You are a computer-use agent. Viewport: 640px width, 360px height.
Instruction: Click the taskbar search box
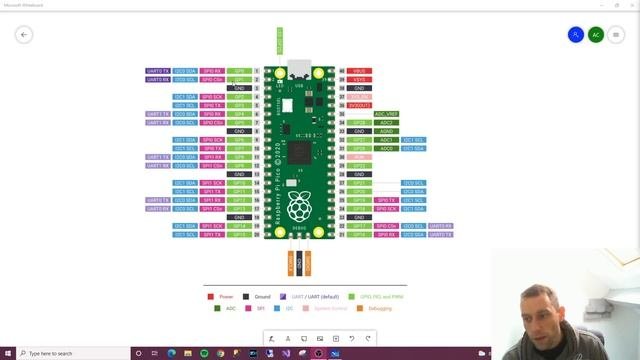pyautogui.click(x=73, y=353)
